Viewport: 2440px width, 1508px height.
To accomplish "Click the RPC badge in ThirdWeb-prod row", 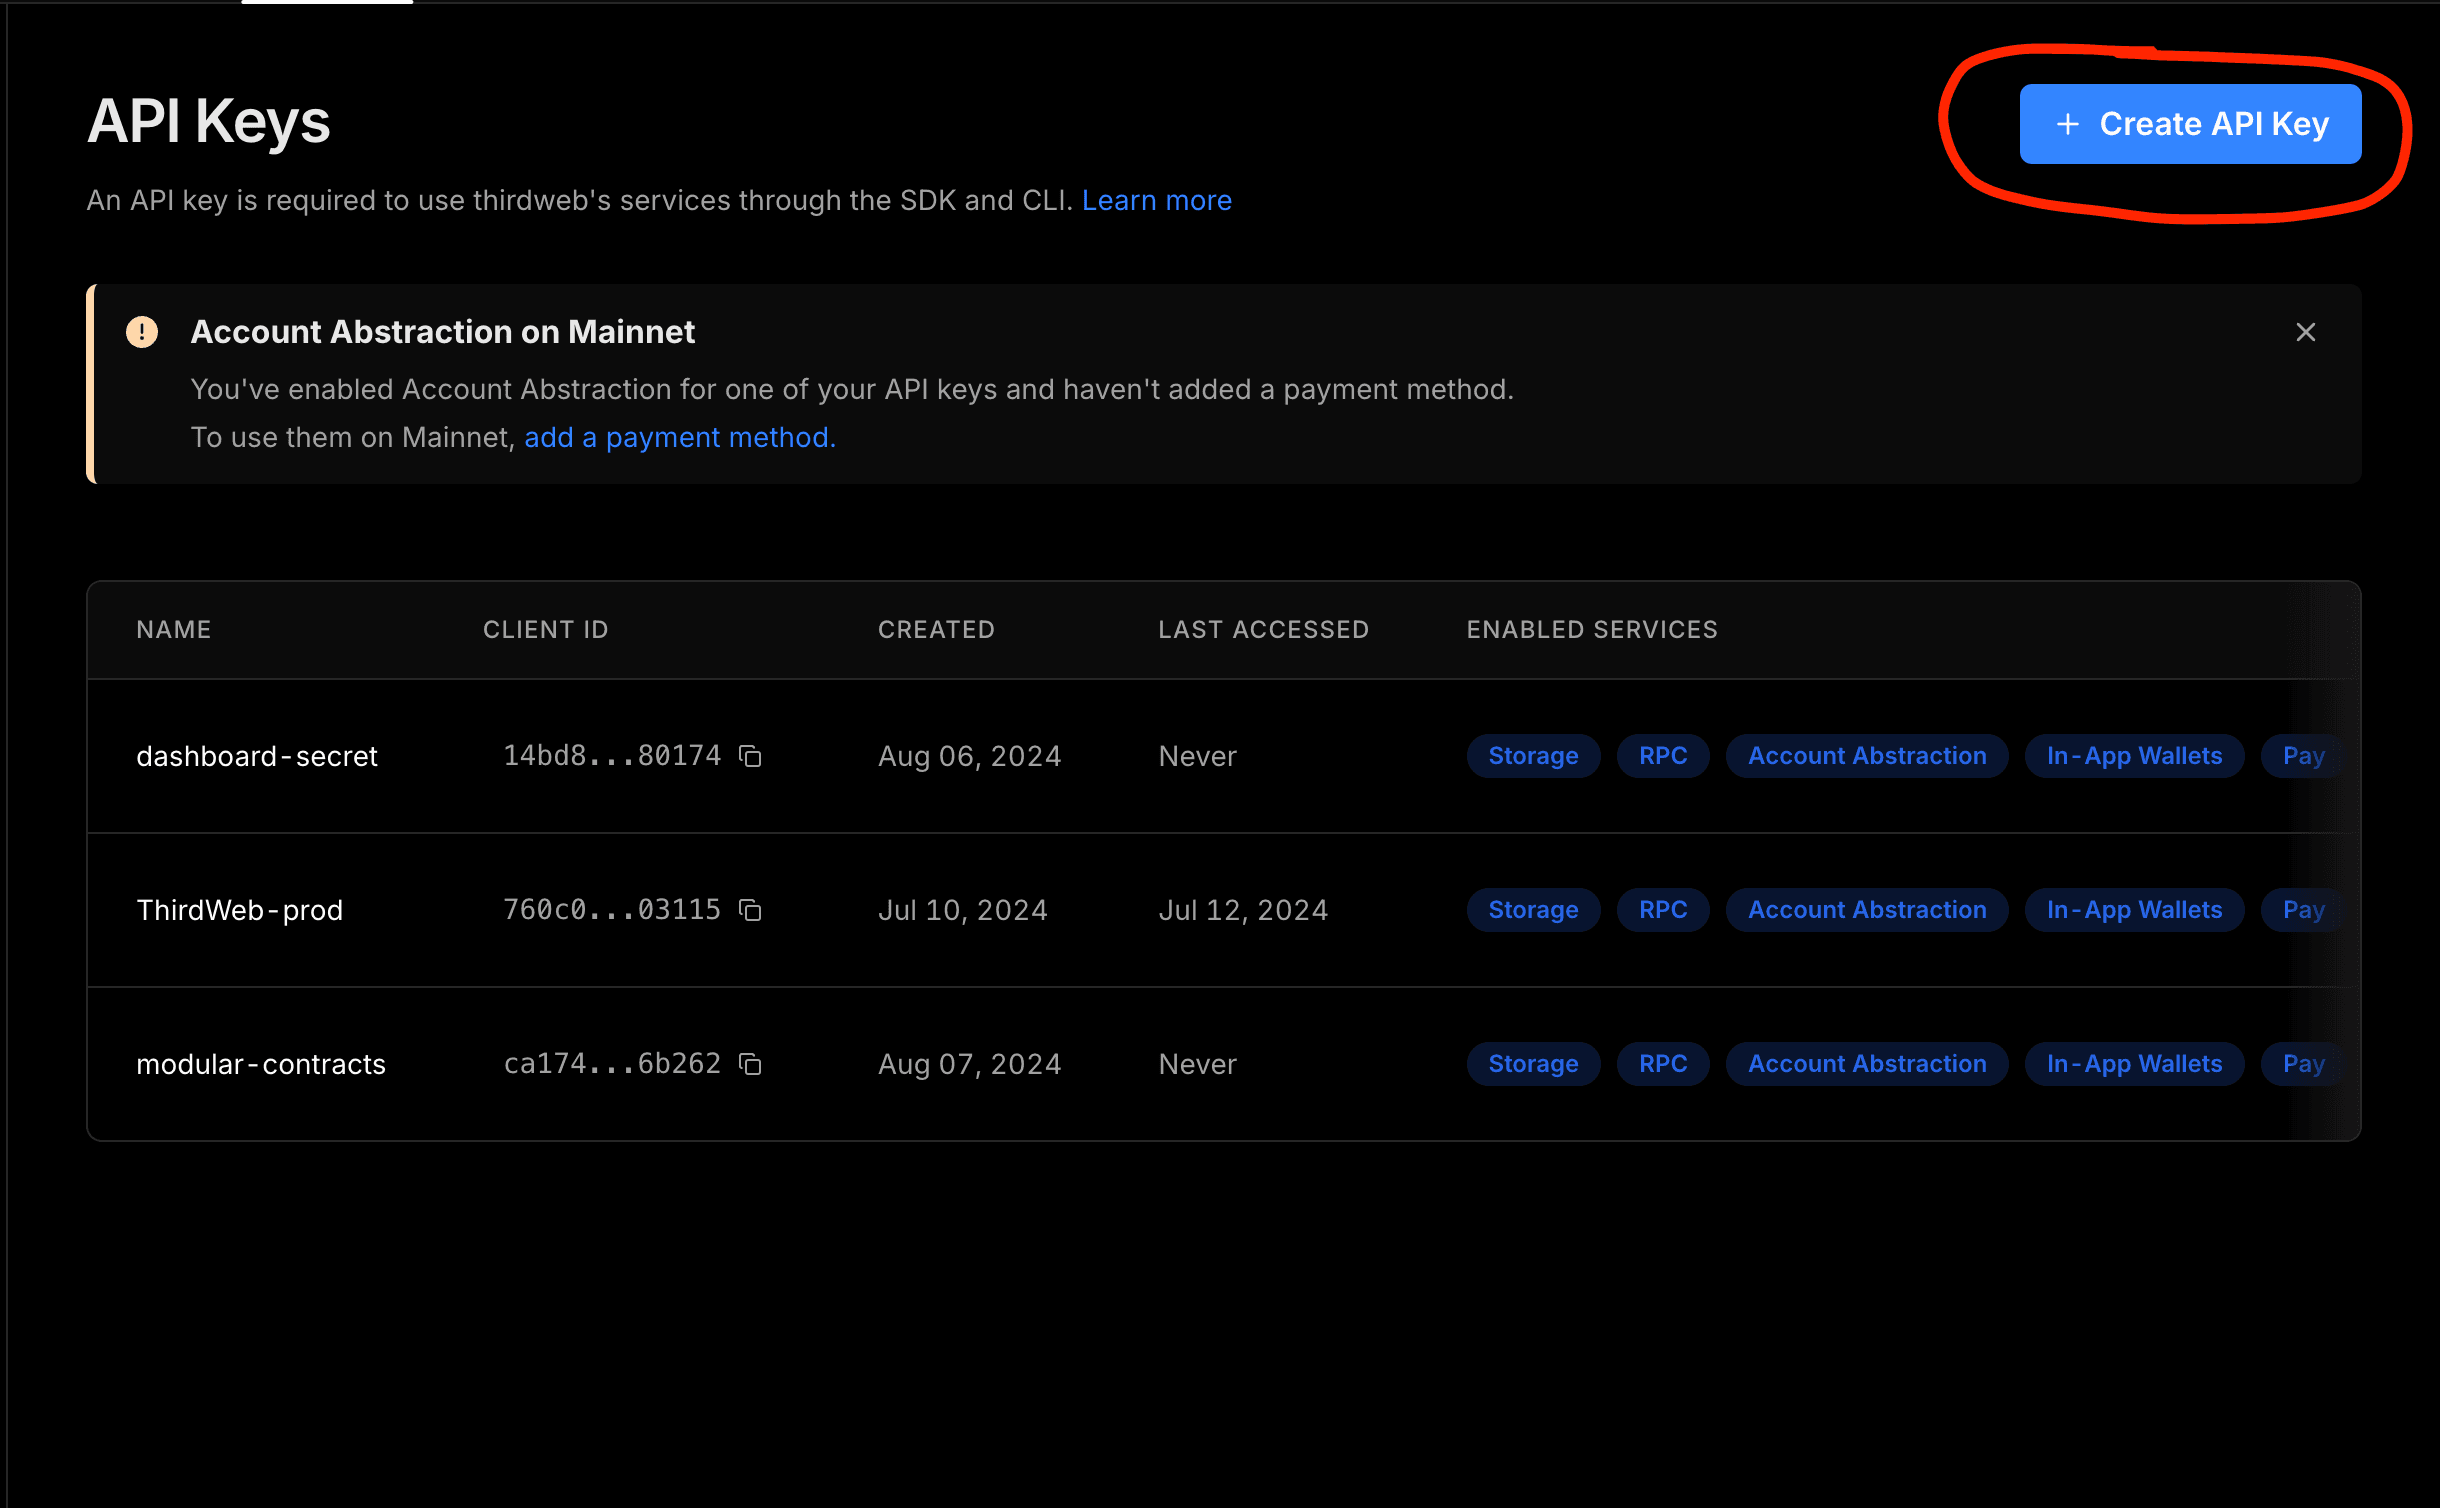I will coord(1662,910).
